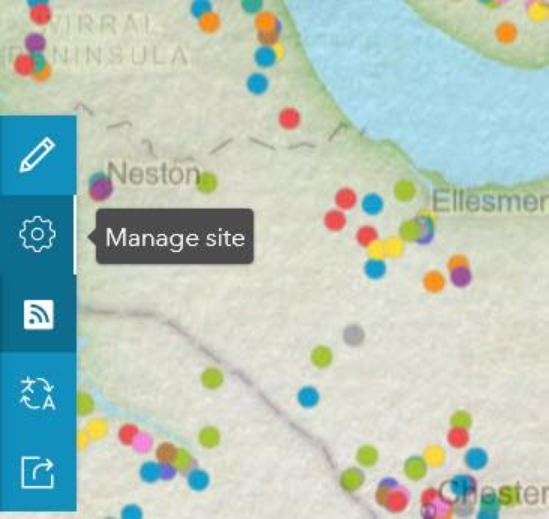Open Manage site gear icon
549x519 pixels.
pyautogui.click(x=37, y=234)
